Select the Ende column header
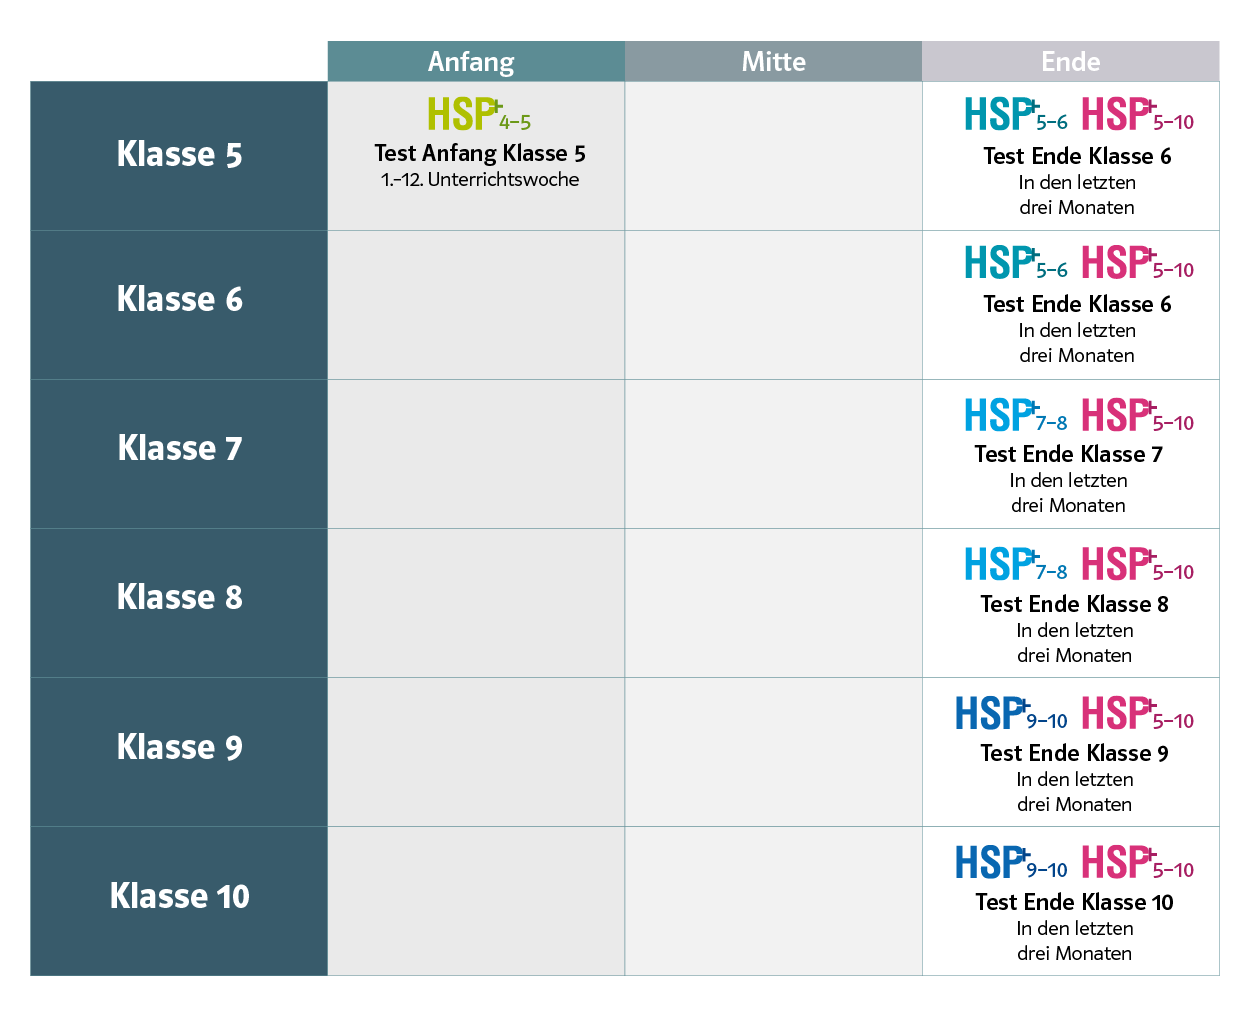The image size is (1250, 1022). tap(1070, 61)
